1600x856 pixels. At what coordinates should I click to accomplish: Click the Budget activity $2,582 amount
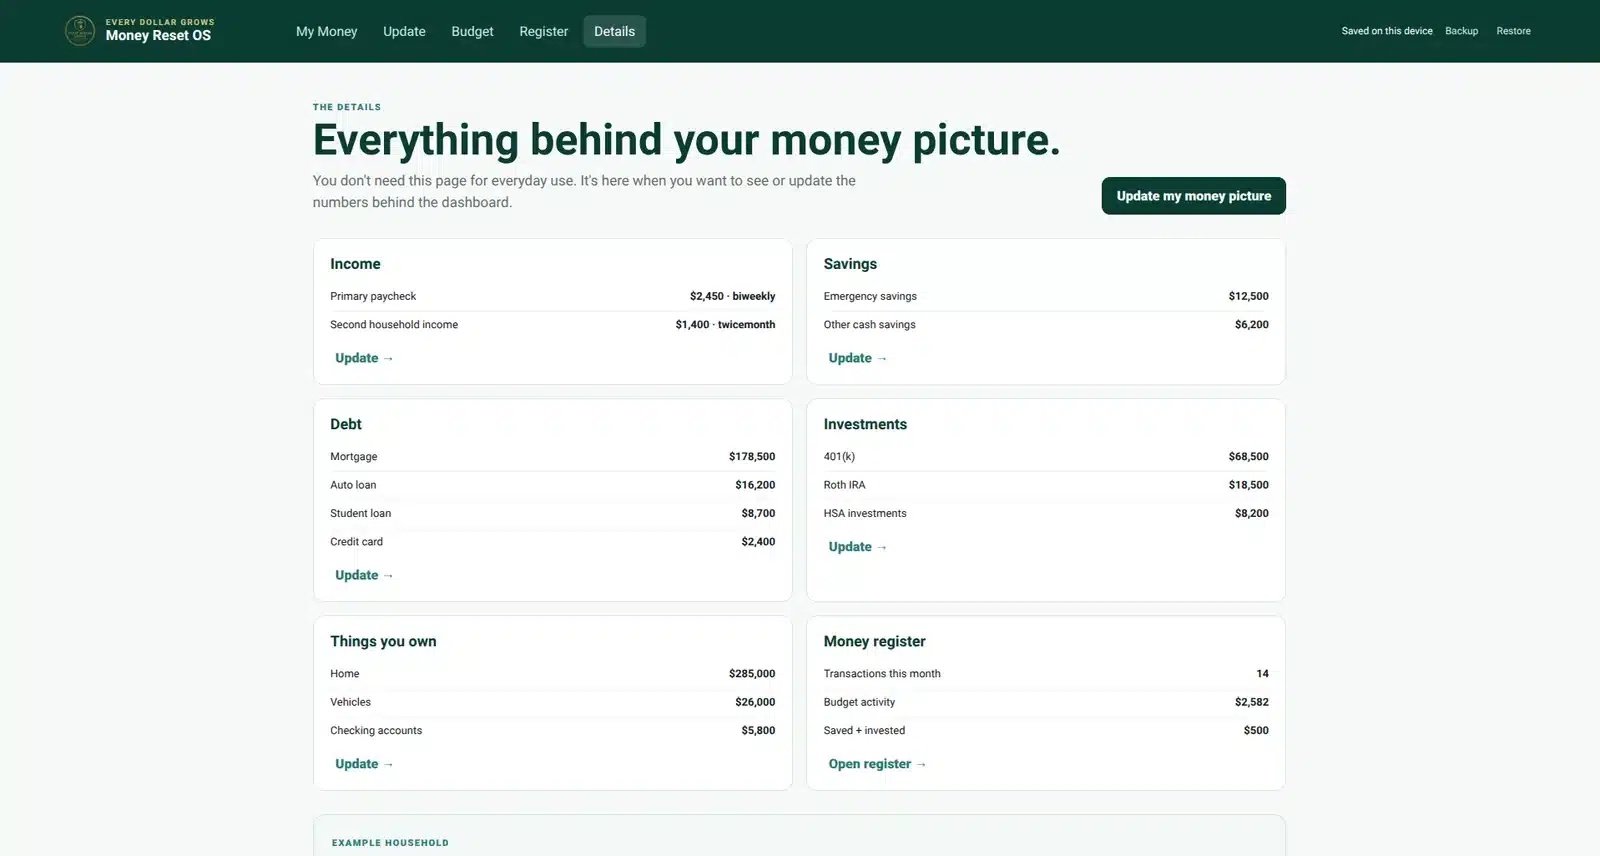click(1251, 702)
